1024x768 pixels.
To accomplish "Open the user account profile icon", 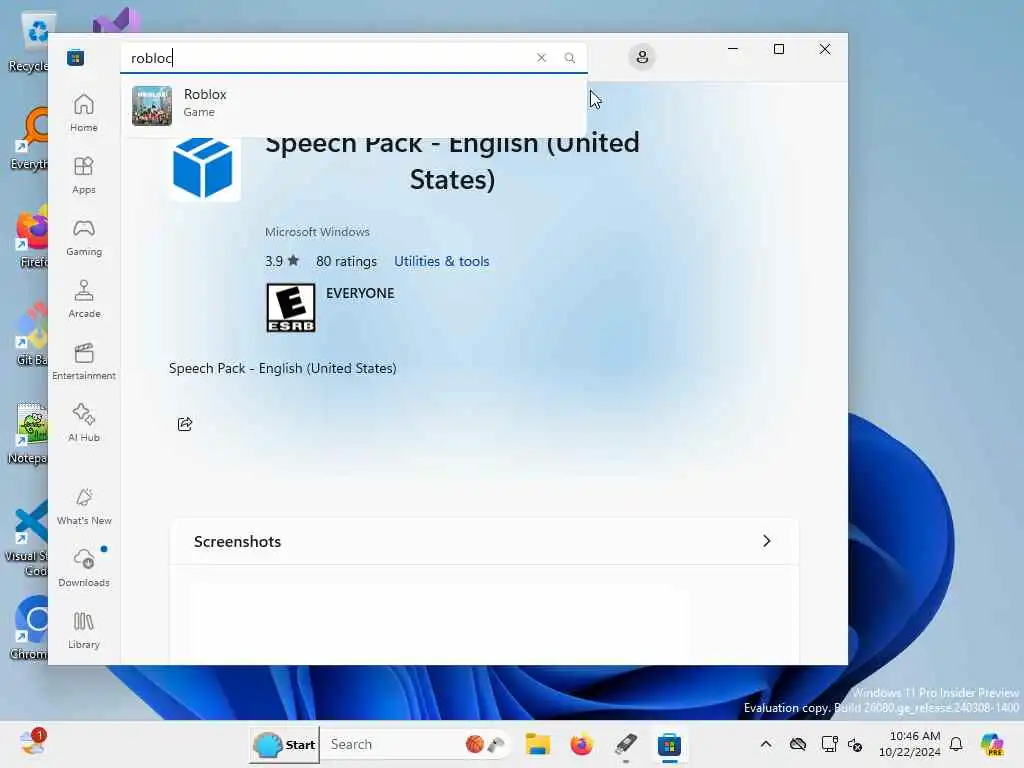I will tap(642, 57).
